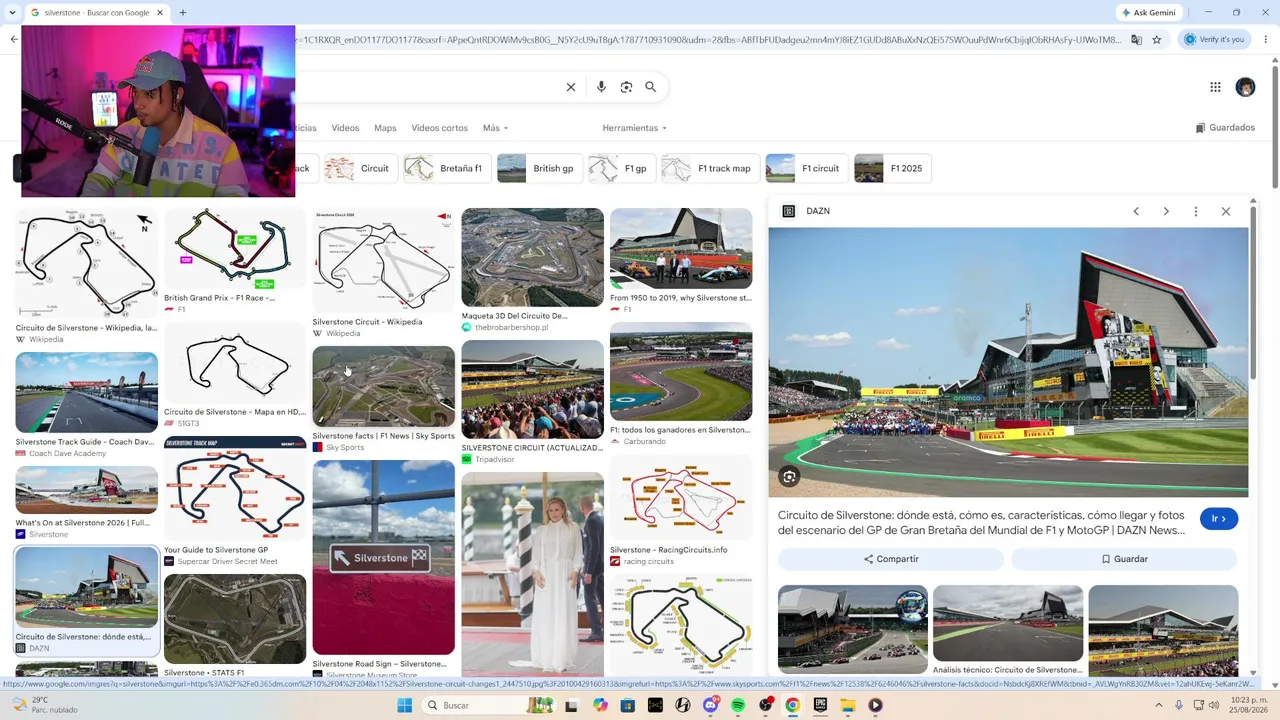The height and width of the screenshot is (720, 1280).
Task: Go back with the browser back arrow
Action: pos(14,40)
